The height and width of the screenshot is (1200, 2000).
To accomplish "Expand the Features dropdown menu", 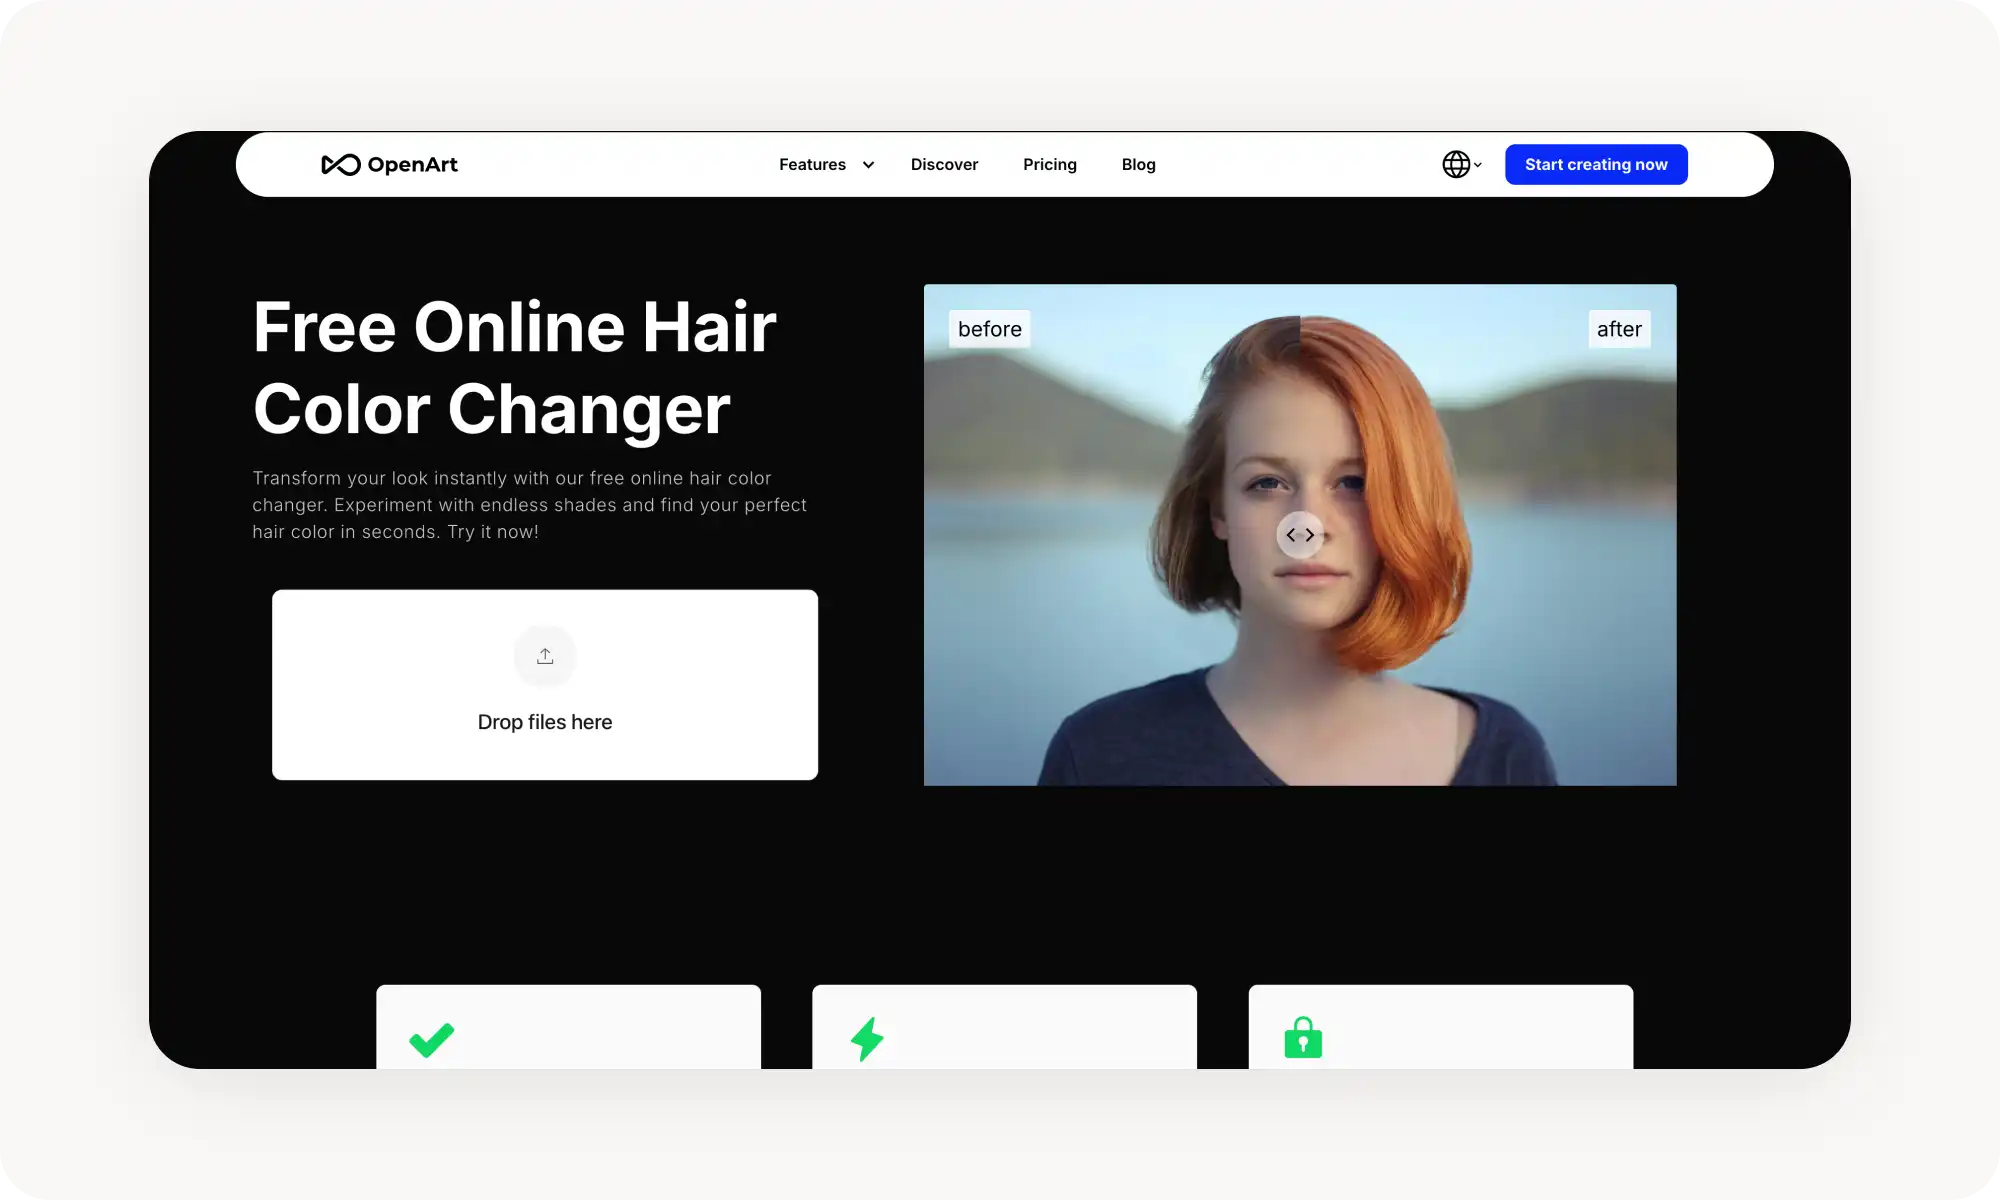I will point(812,164).
